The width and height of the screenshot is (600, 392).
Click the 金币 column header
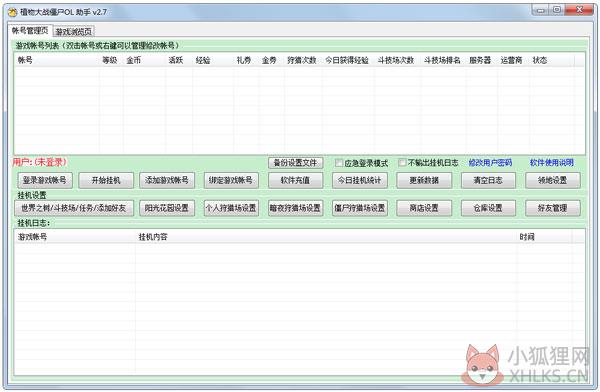tap(145, 60)
